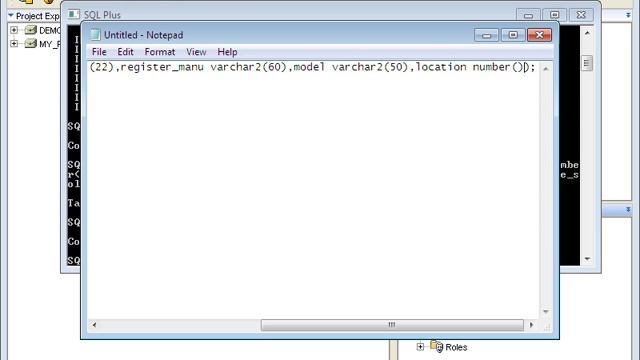Maximize the SQL Plus window
The width and height of the screenshot is (640, 360).
555,15
